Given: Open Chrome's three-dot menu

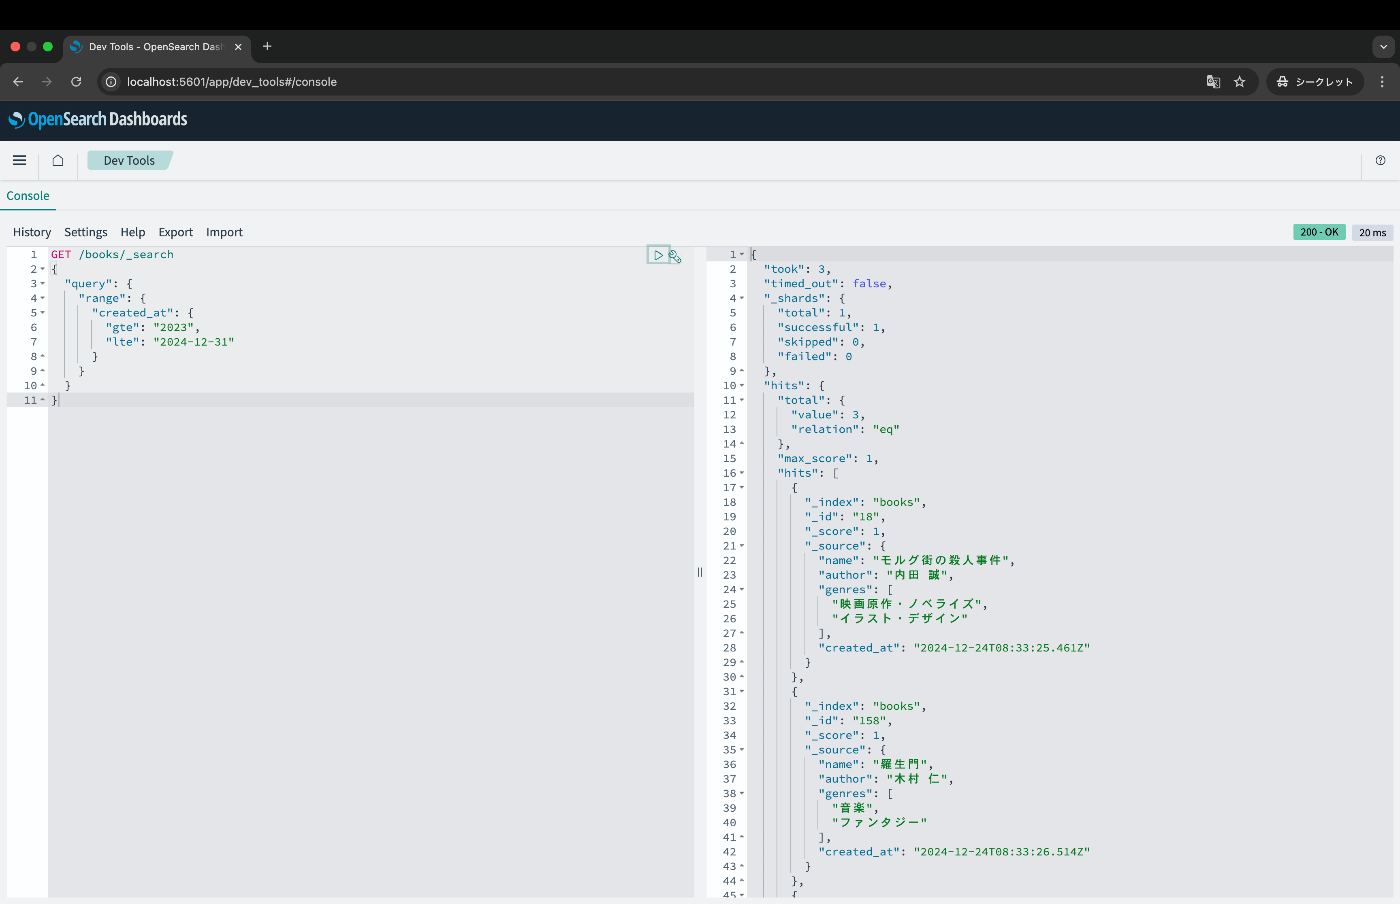Looking at the screenshot, I should [1382, 82].
